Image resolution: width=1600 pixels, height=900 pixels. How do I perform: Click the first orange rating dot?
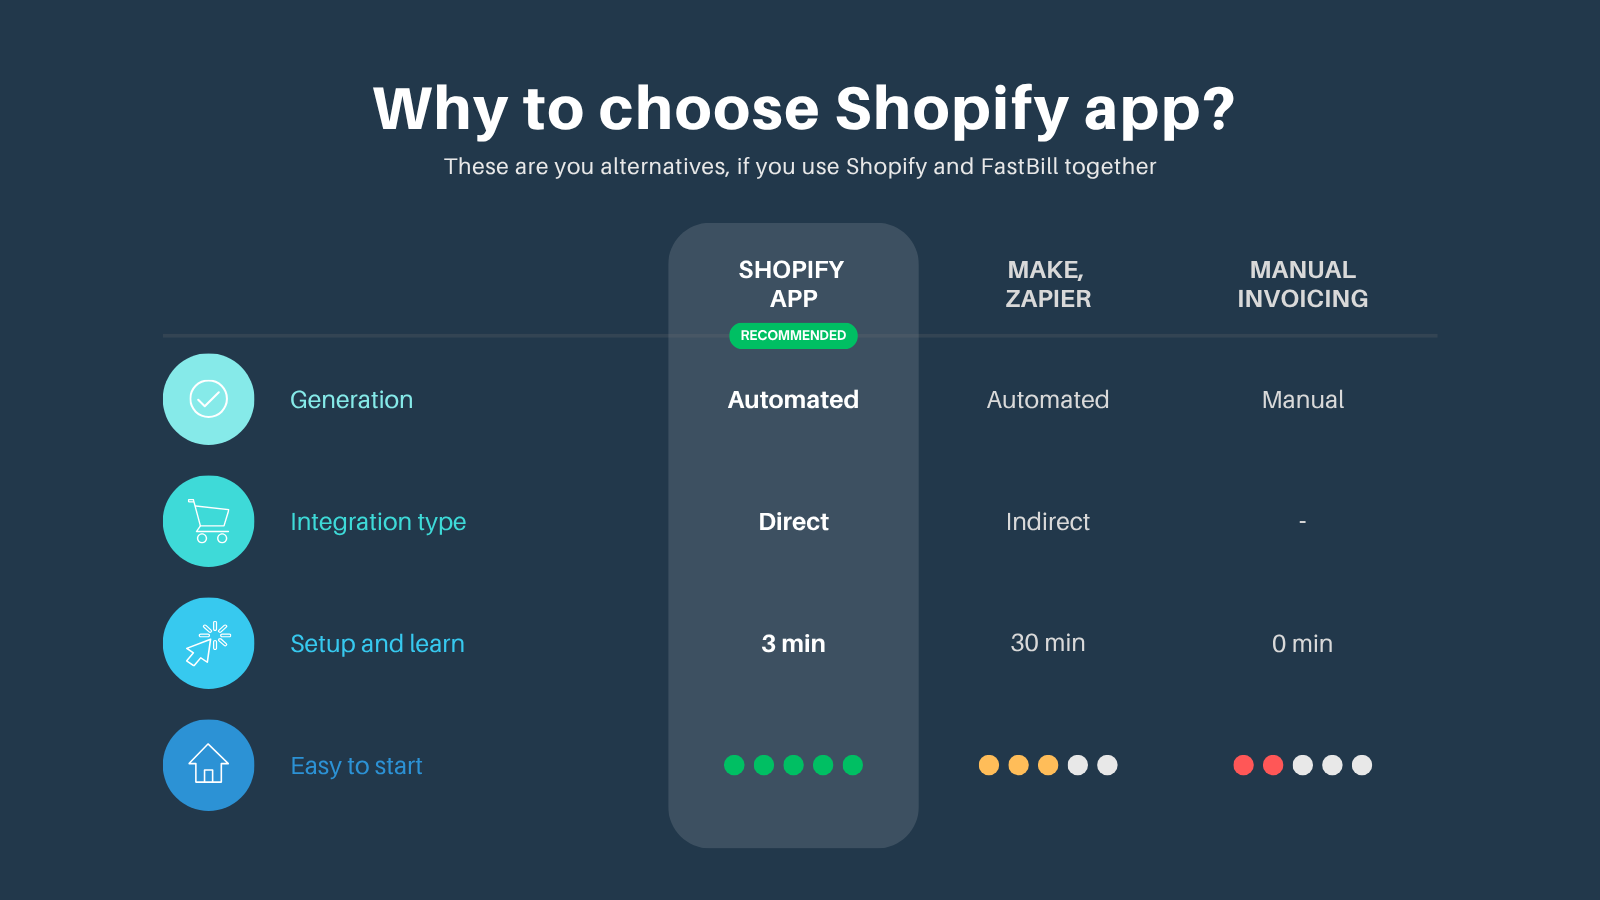[989, 765]
